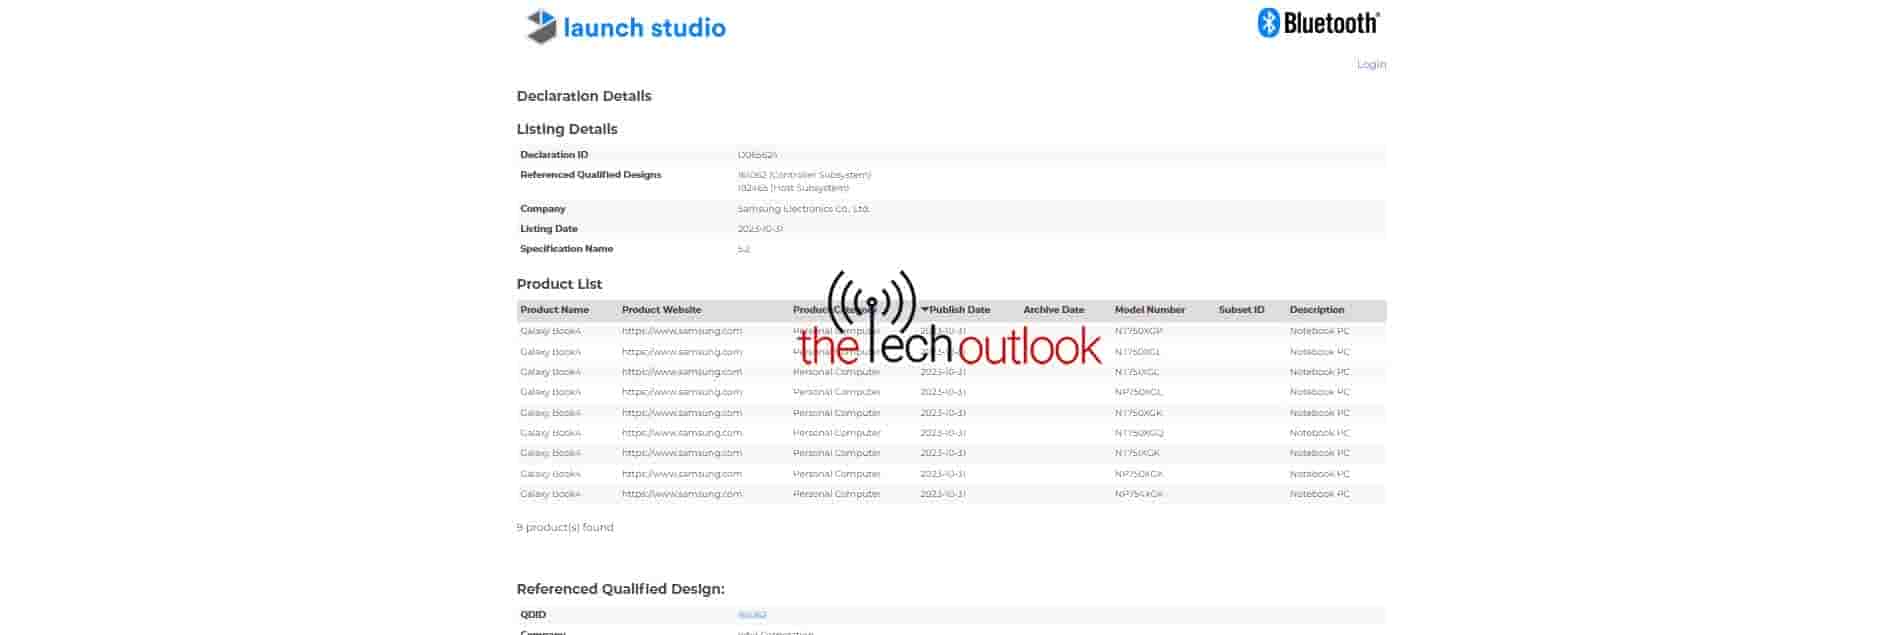Click the Subset ID column header
This screenshot has width=1901, height=635.
click(x=1241, y=310)
